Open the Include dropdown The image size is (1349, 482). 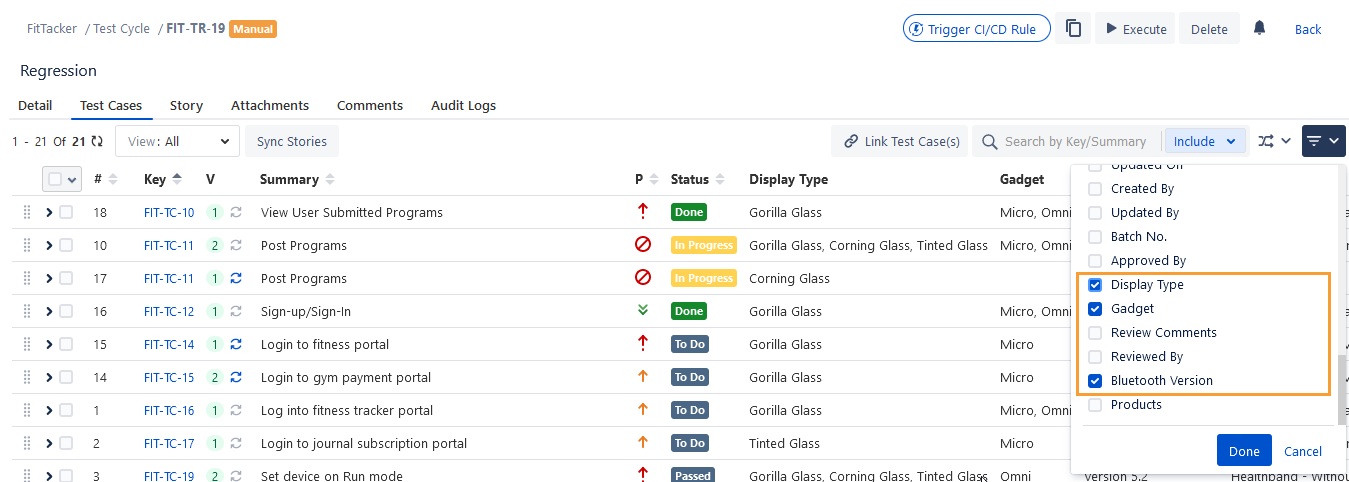pyautogui.click(x=1206, y=141)
